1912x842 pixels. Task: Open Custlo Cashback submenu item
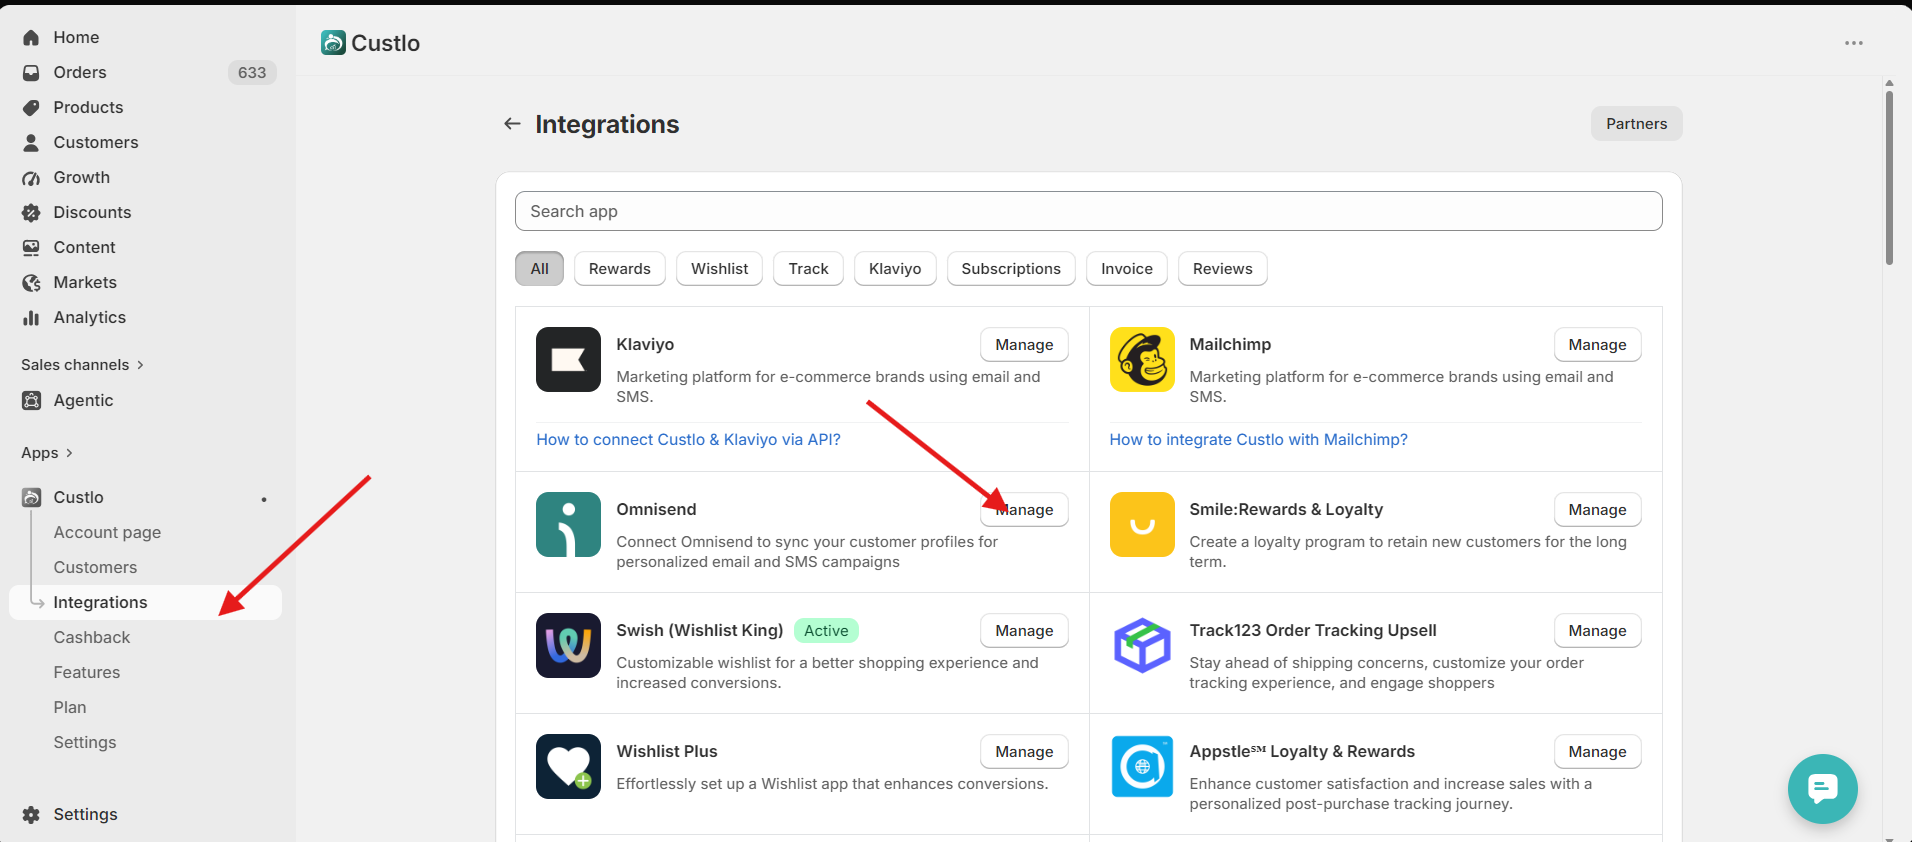92,637
